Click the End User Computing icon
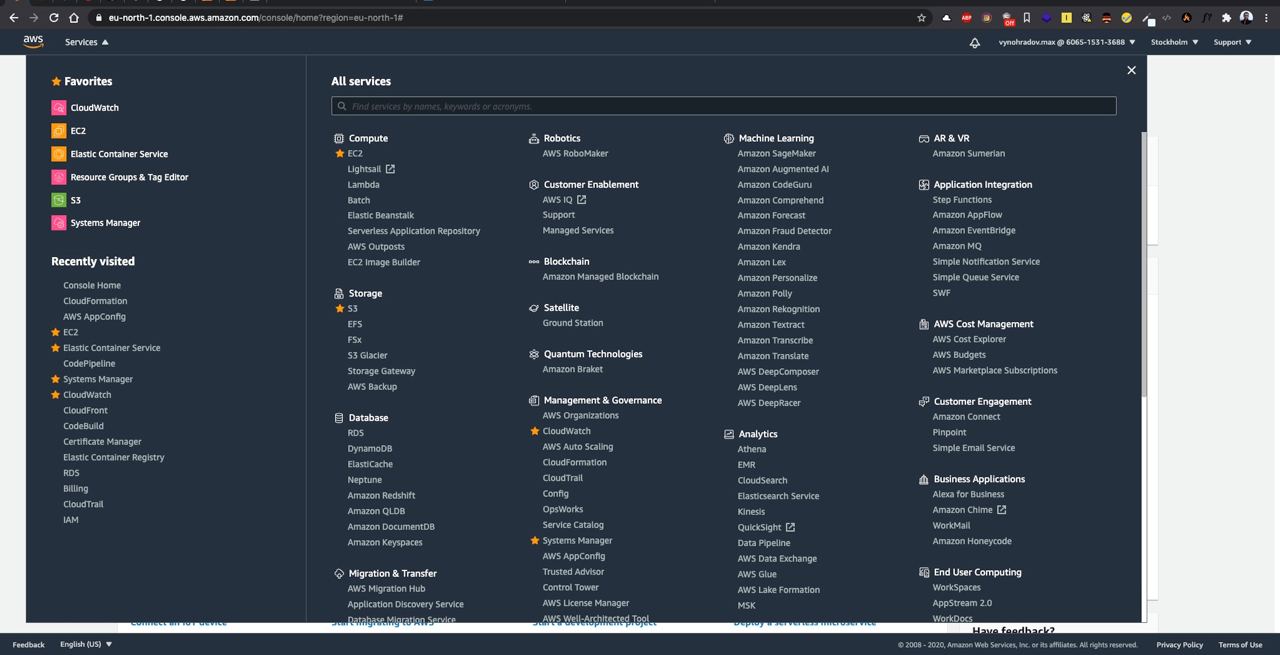This screenshot has width=1280, height=655. coord(924,573)
